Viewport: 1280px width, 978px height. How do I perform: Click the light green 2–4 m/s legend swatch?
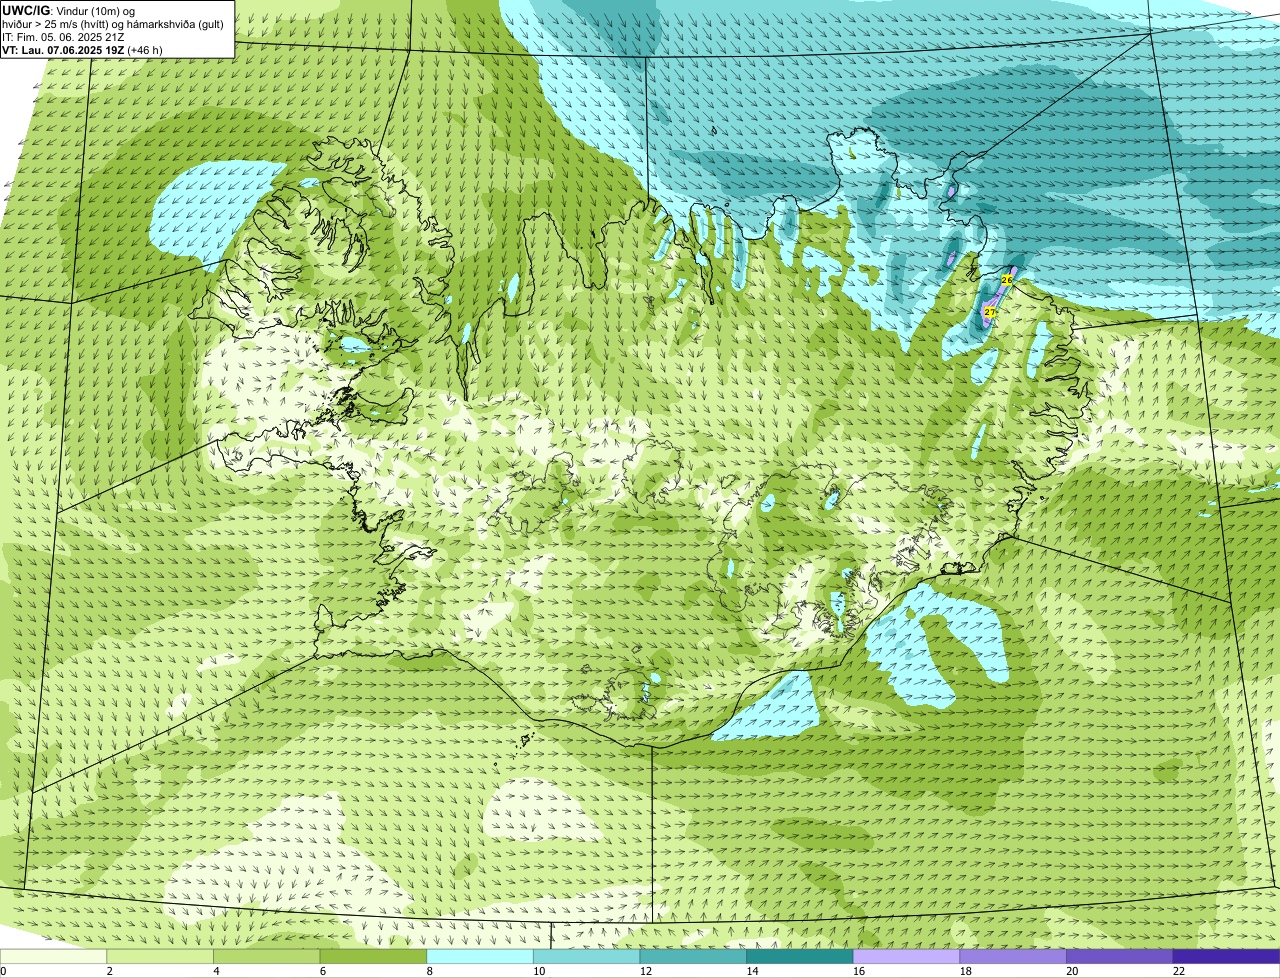pos(160,956)
